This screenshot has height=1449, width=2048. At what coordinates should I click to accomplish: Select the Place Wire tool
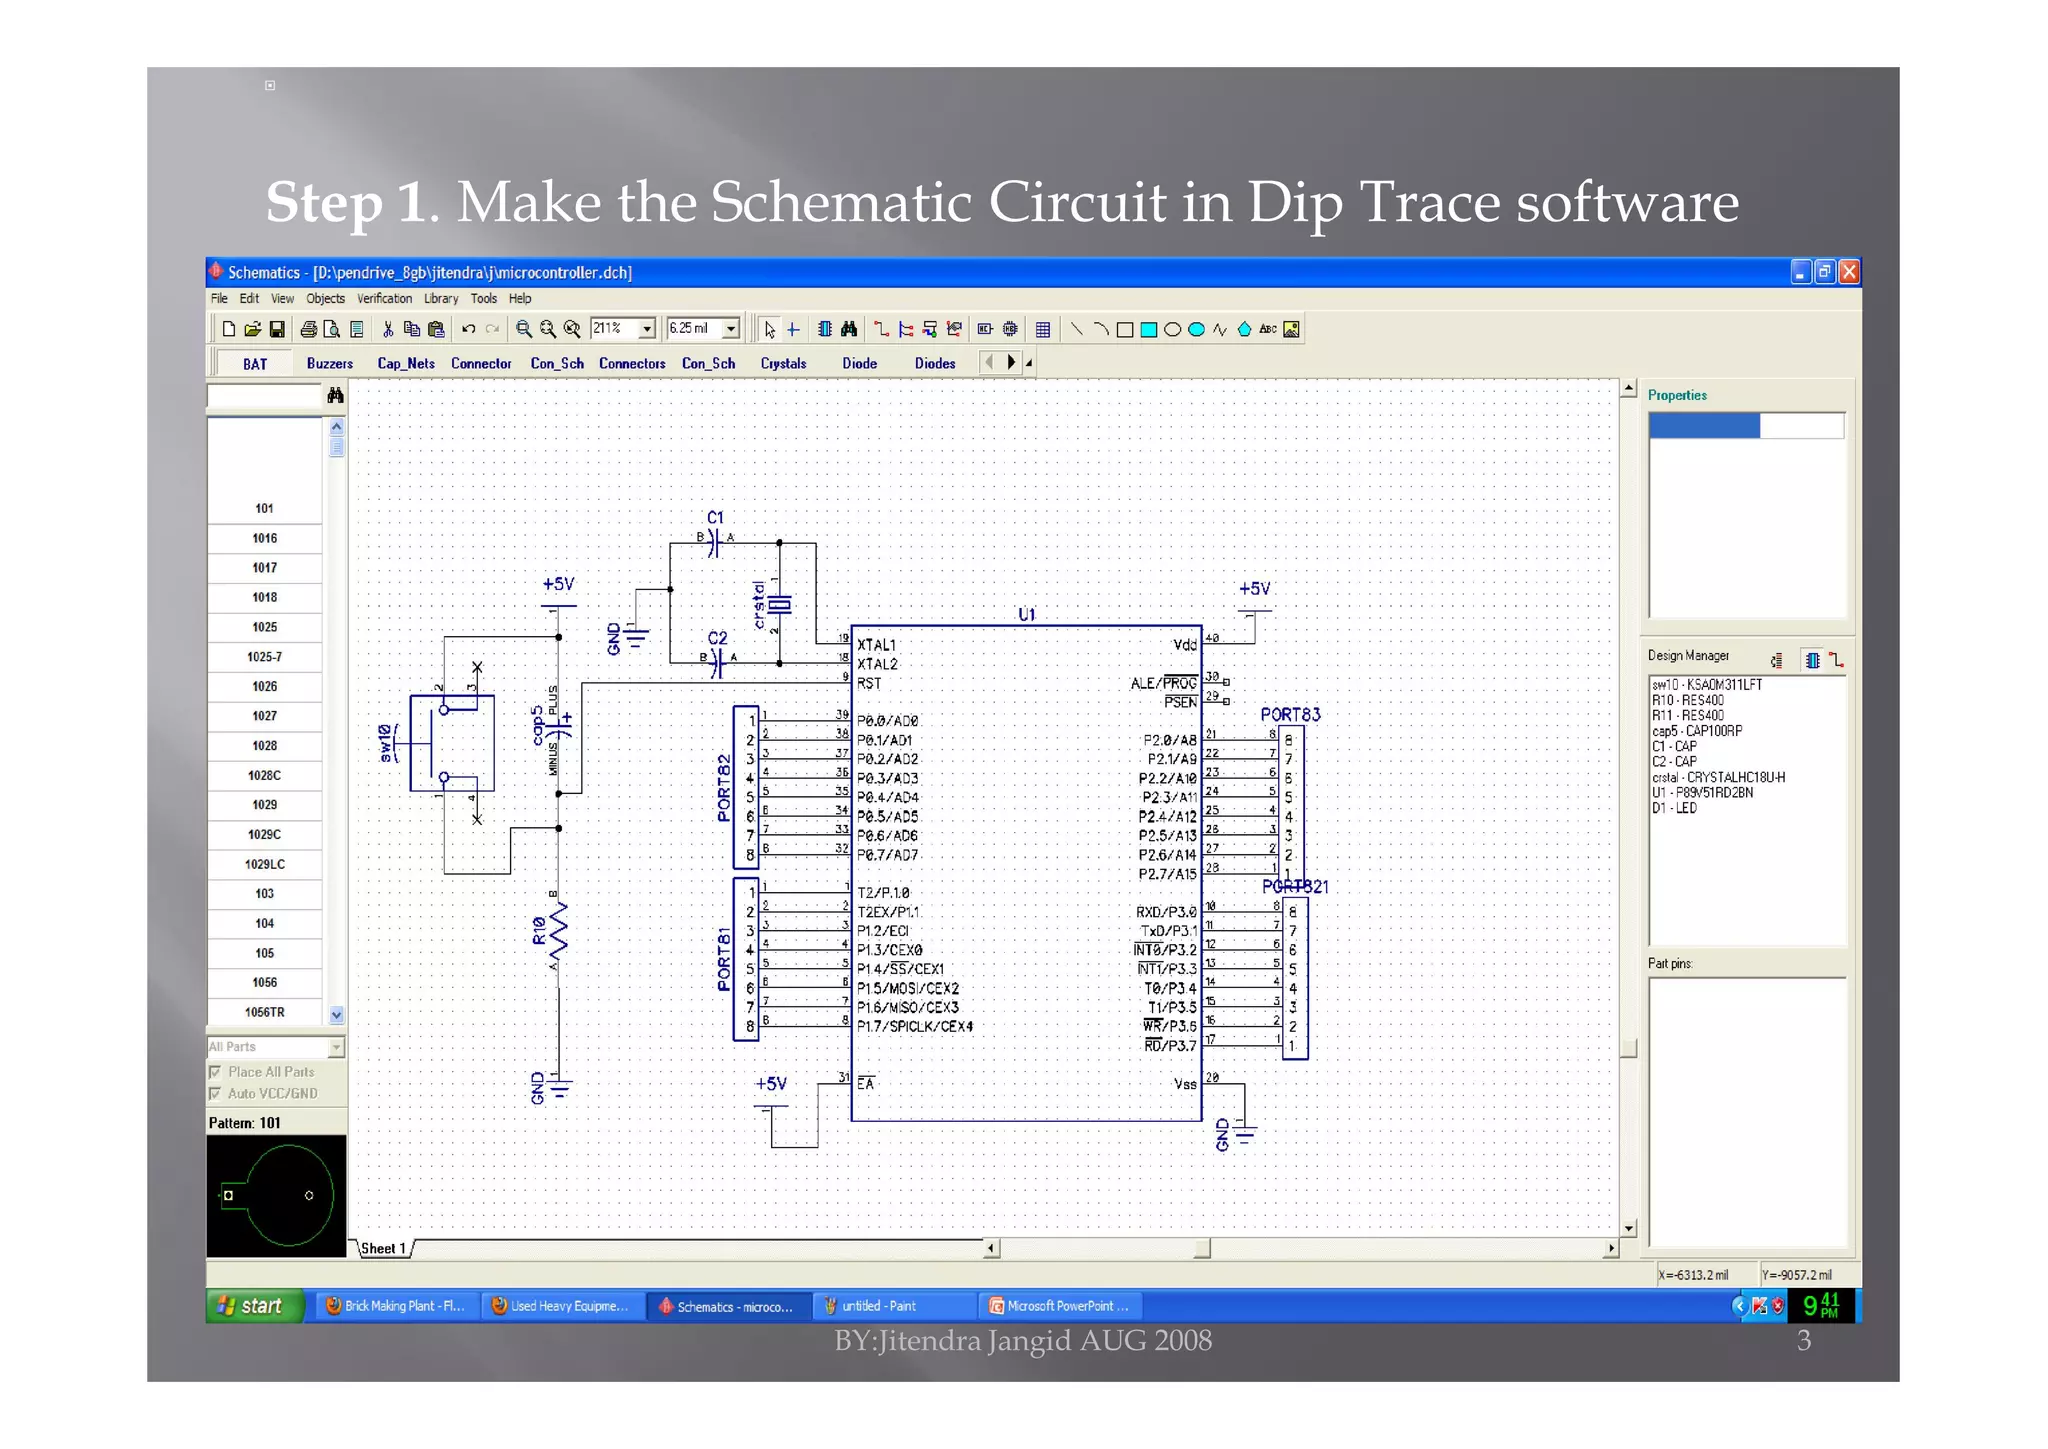(881, 329)
